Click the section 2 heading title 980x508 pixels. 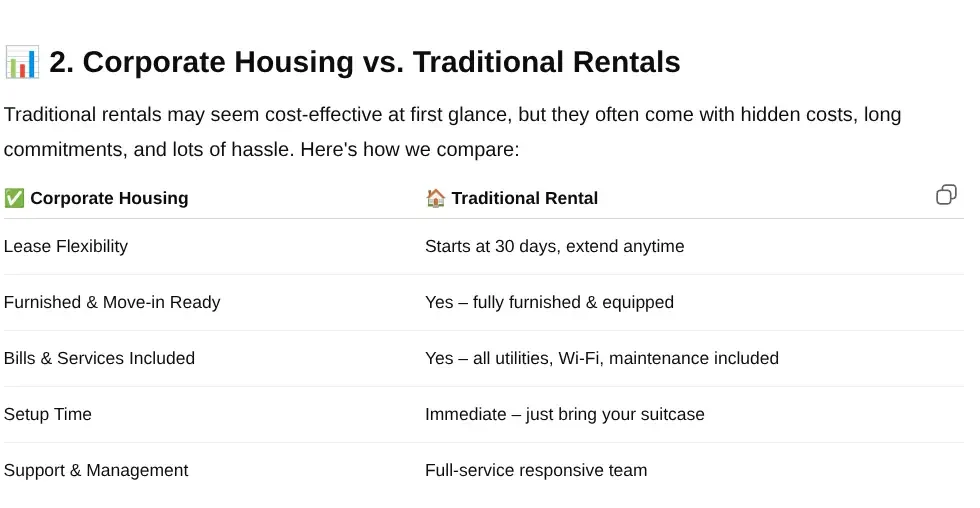(x=364, y=62)
